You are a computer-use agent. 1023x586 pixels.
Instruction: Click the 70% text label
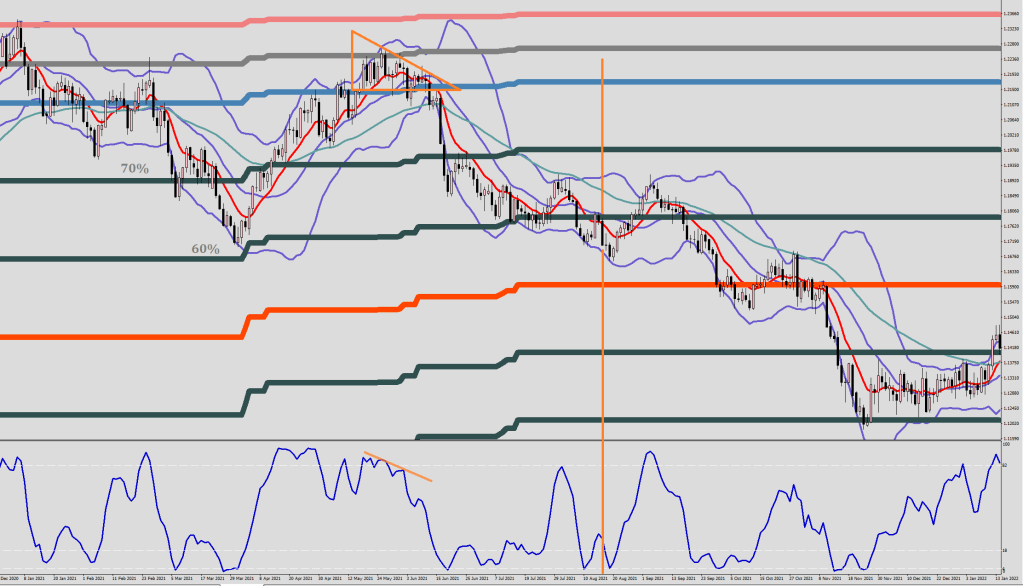tap(134, 169)
